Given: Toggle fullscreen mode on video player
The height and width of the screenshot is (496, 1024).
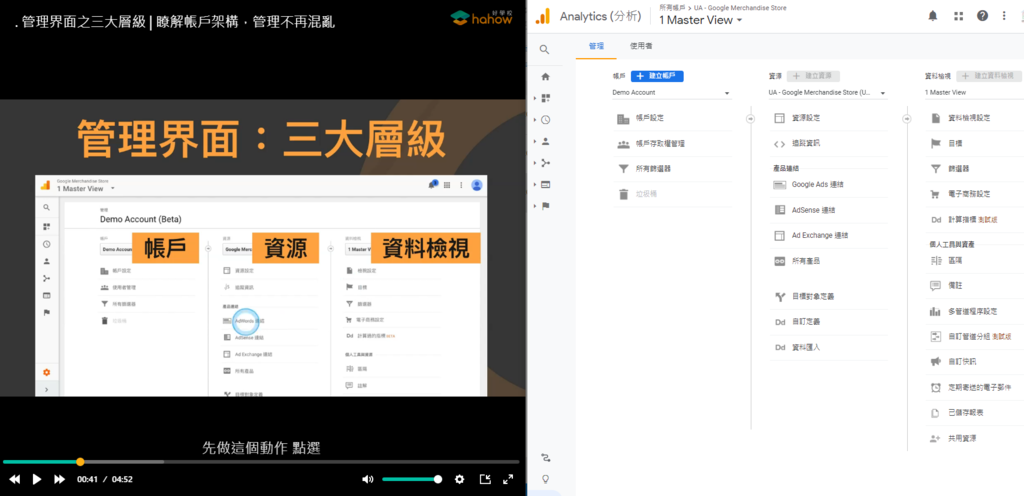Looking at the screenshot, I should 508,479.
